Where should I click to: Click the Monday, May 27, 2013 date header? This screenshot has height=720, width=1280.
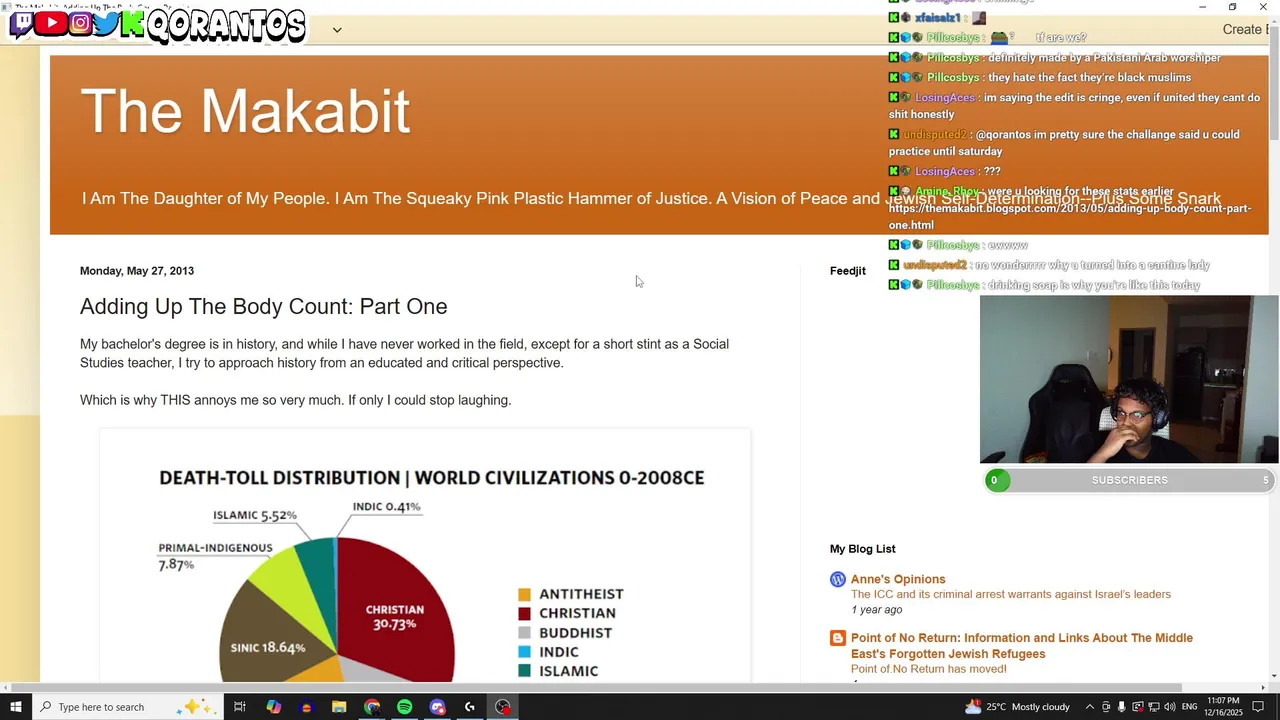pos(137,271)
